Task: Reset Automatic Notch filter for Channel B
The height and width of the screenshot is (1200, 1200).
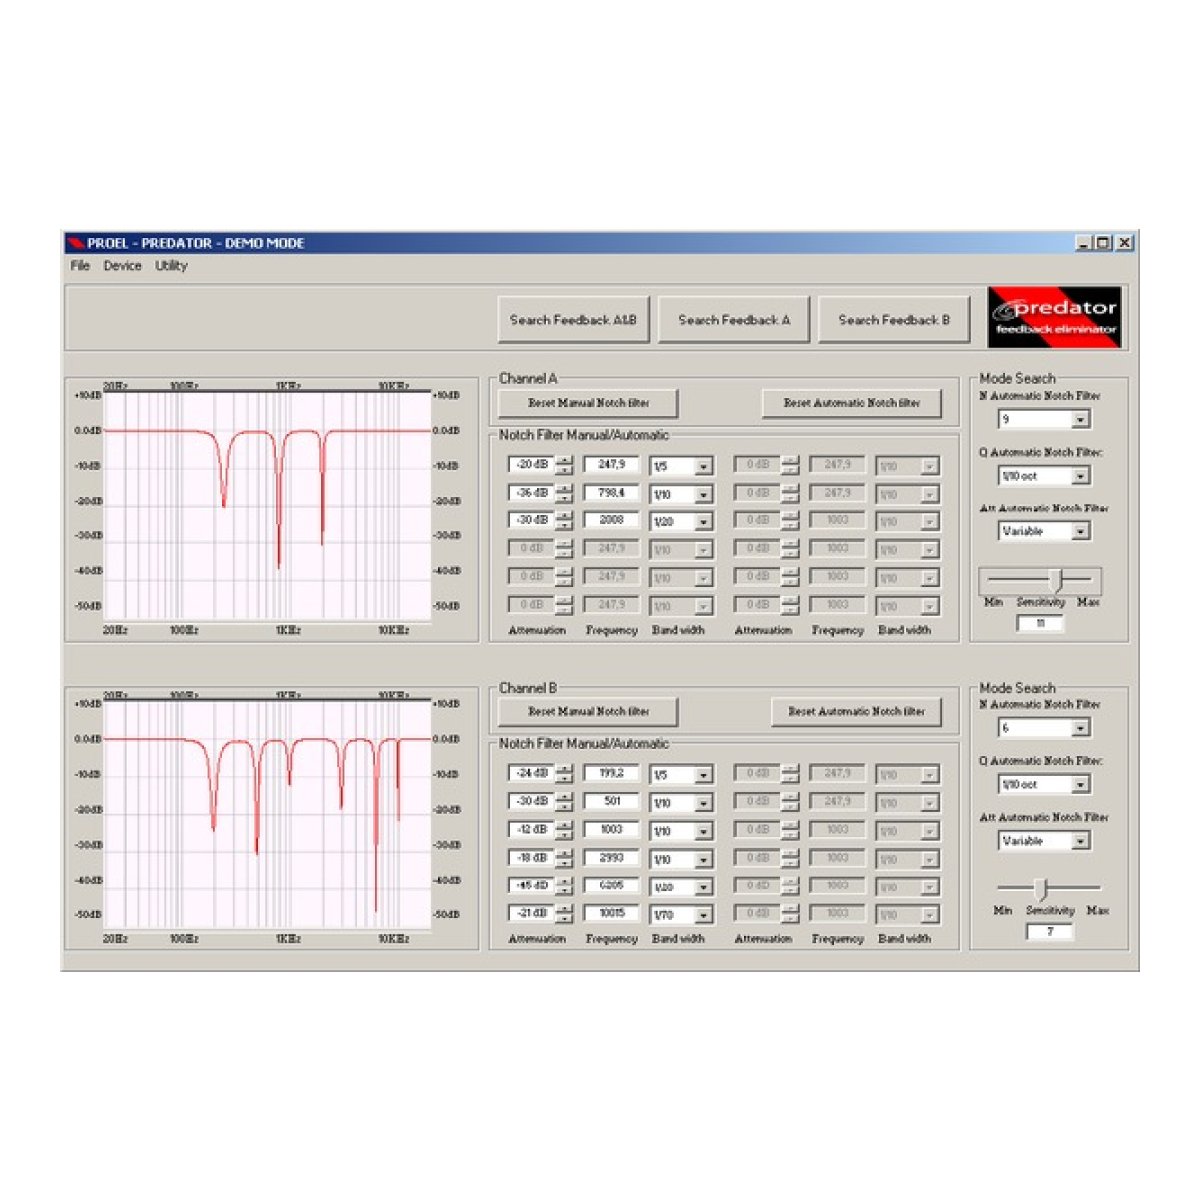Action: 856,712
